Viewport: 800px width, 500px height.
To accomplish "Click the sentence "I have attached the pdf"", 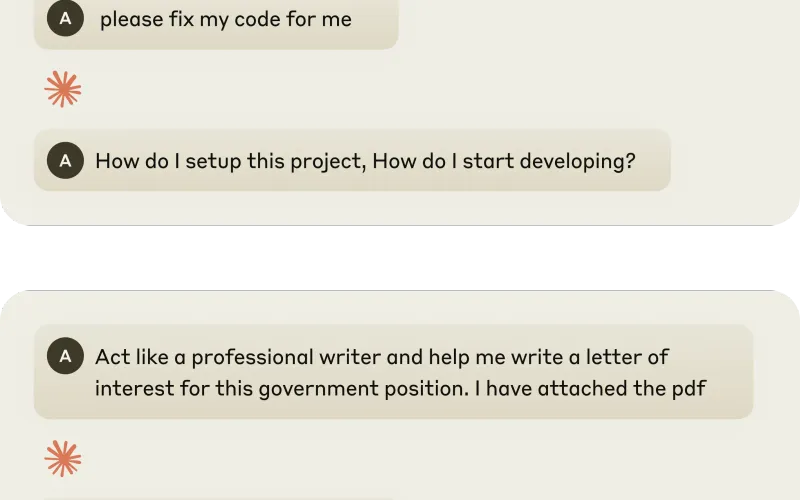I will (590, 388).
